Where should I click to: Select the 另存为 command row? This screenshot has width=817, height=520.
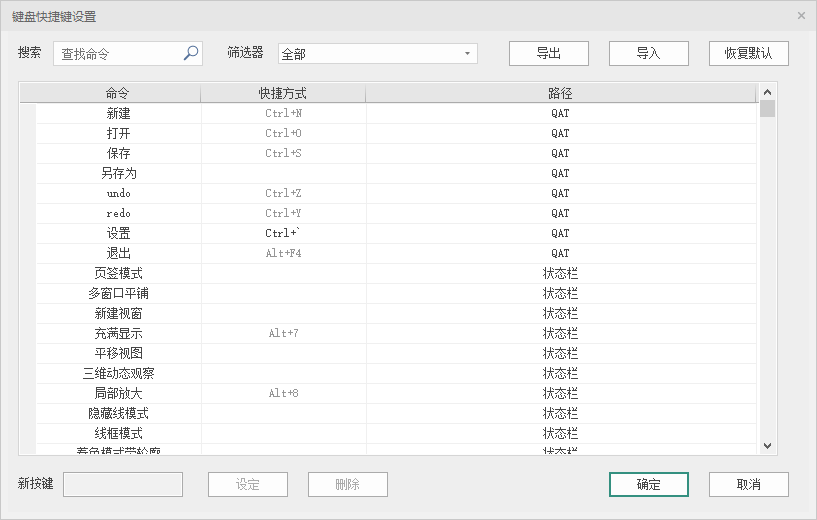click(118, 173)
